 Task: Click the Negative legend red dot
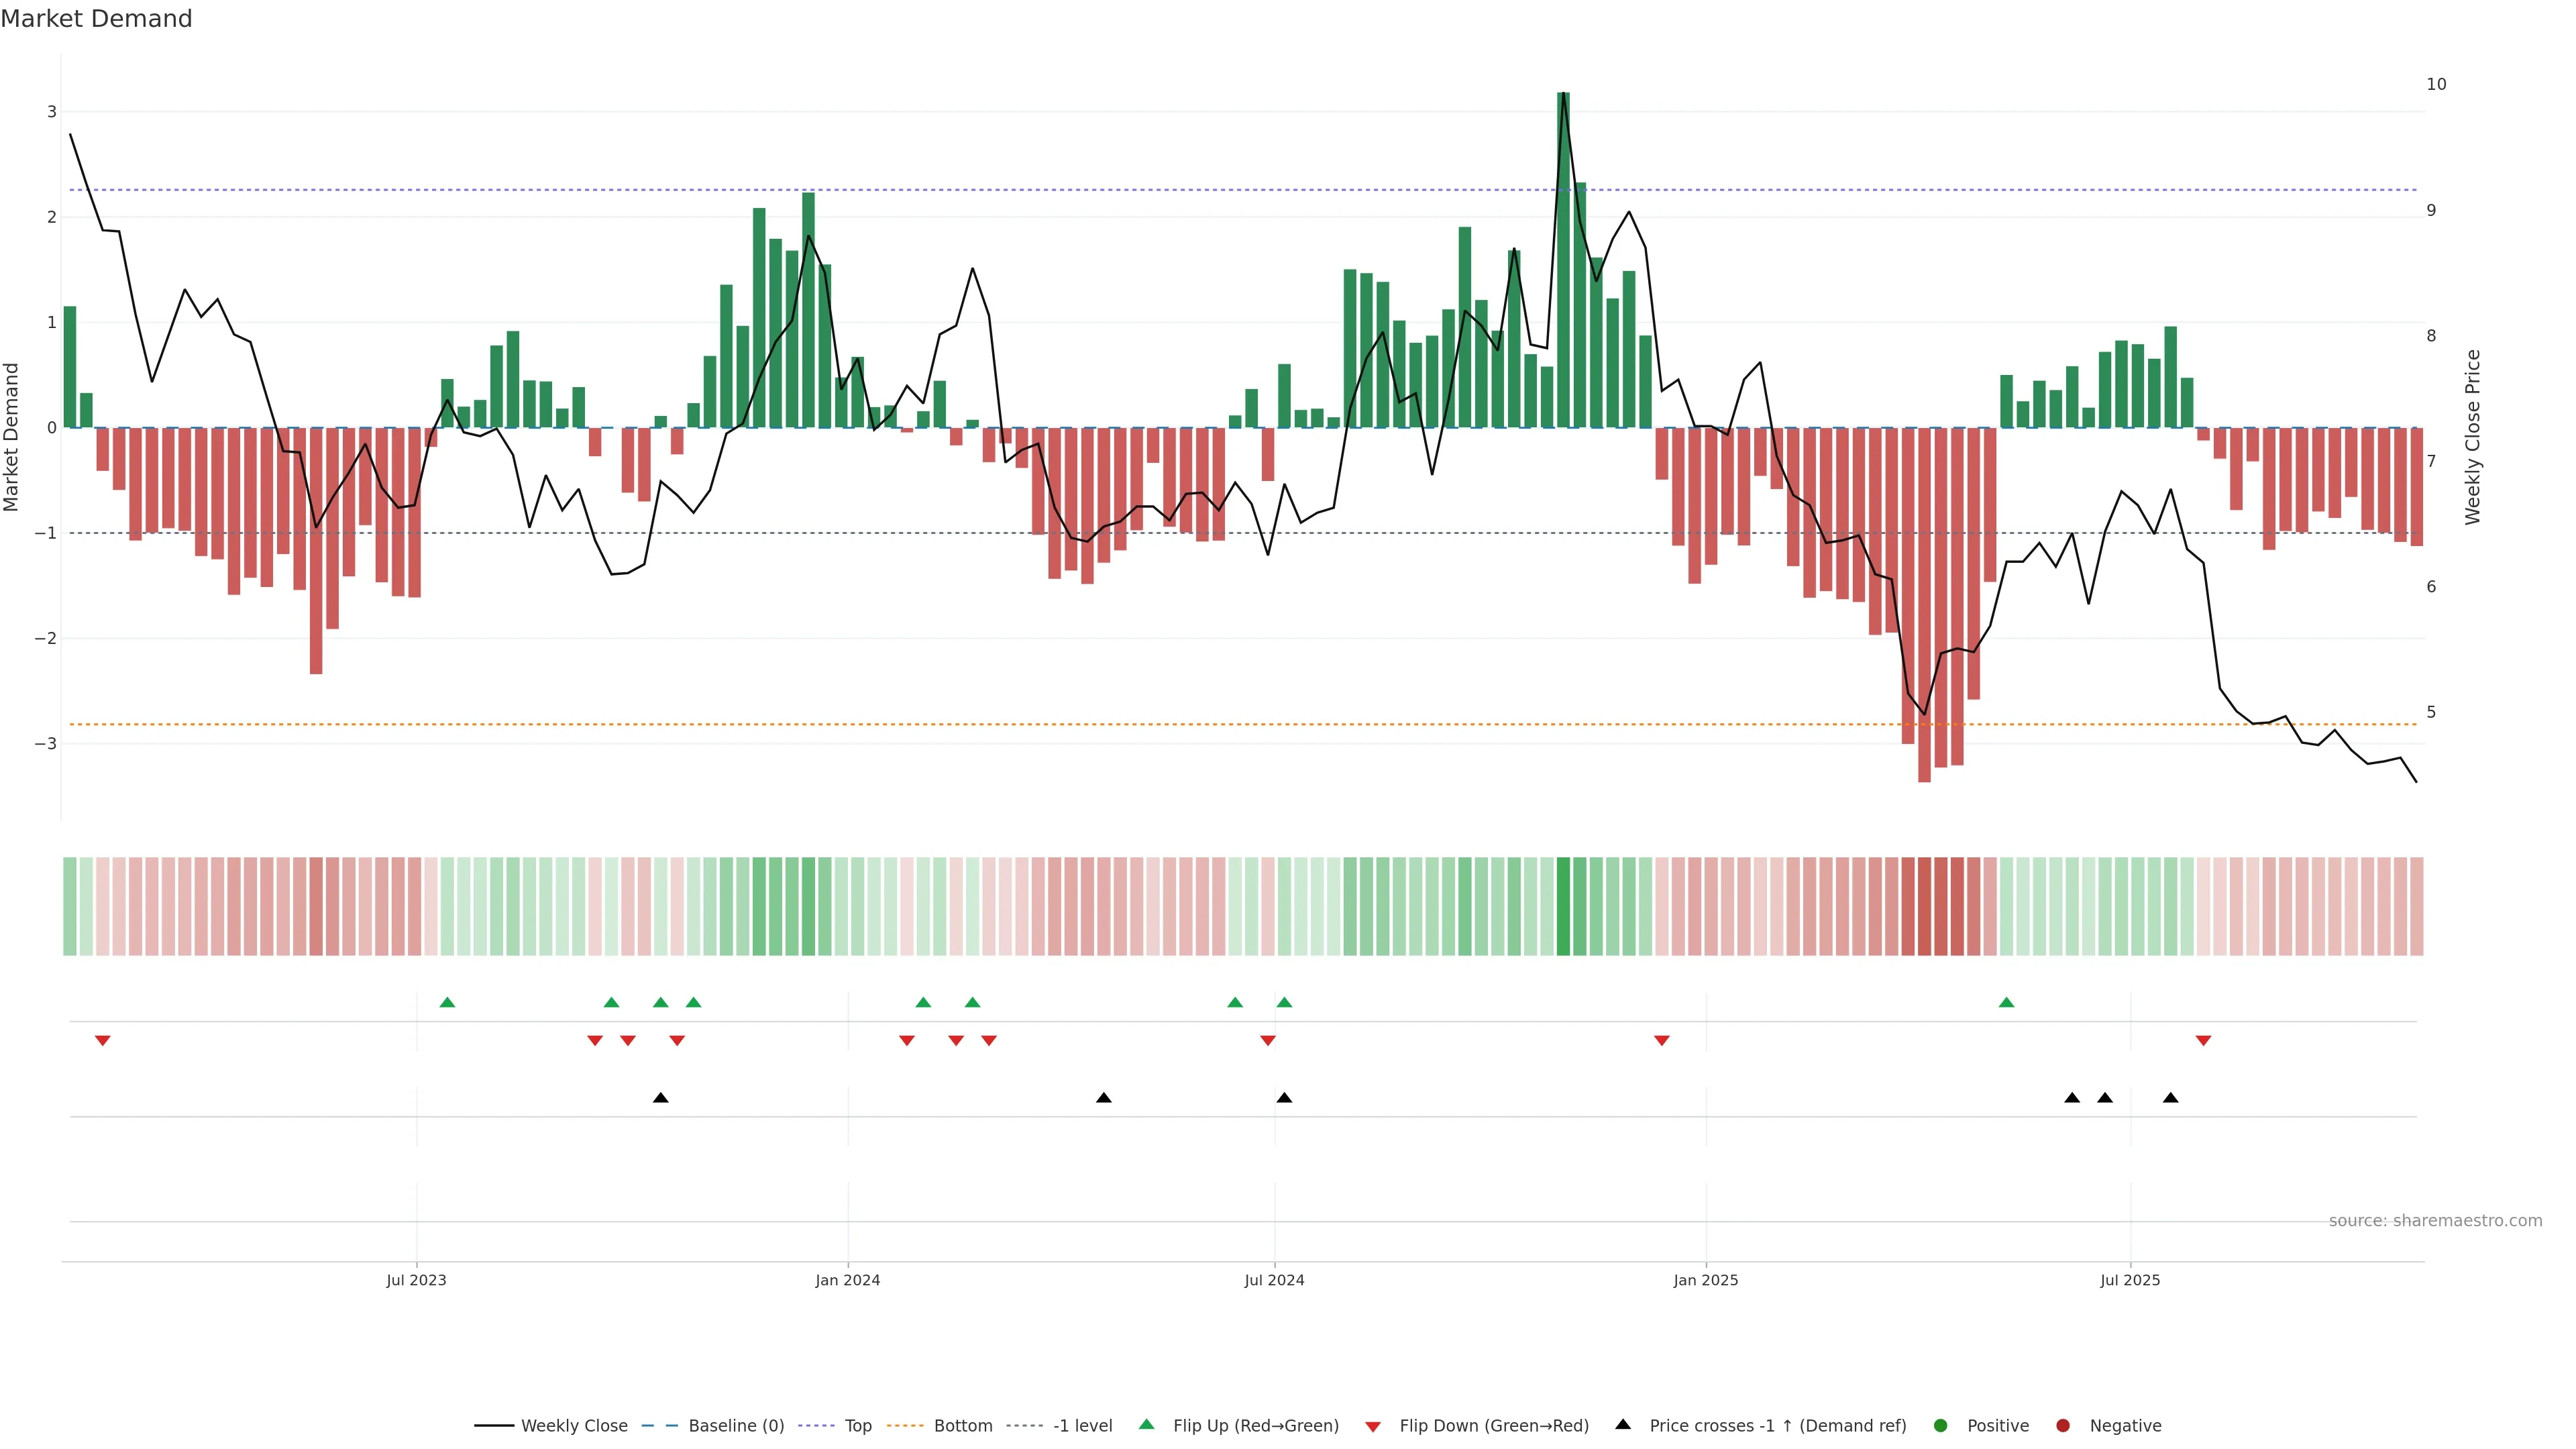[2063, 1426]
